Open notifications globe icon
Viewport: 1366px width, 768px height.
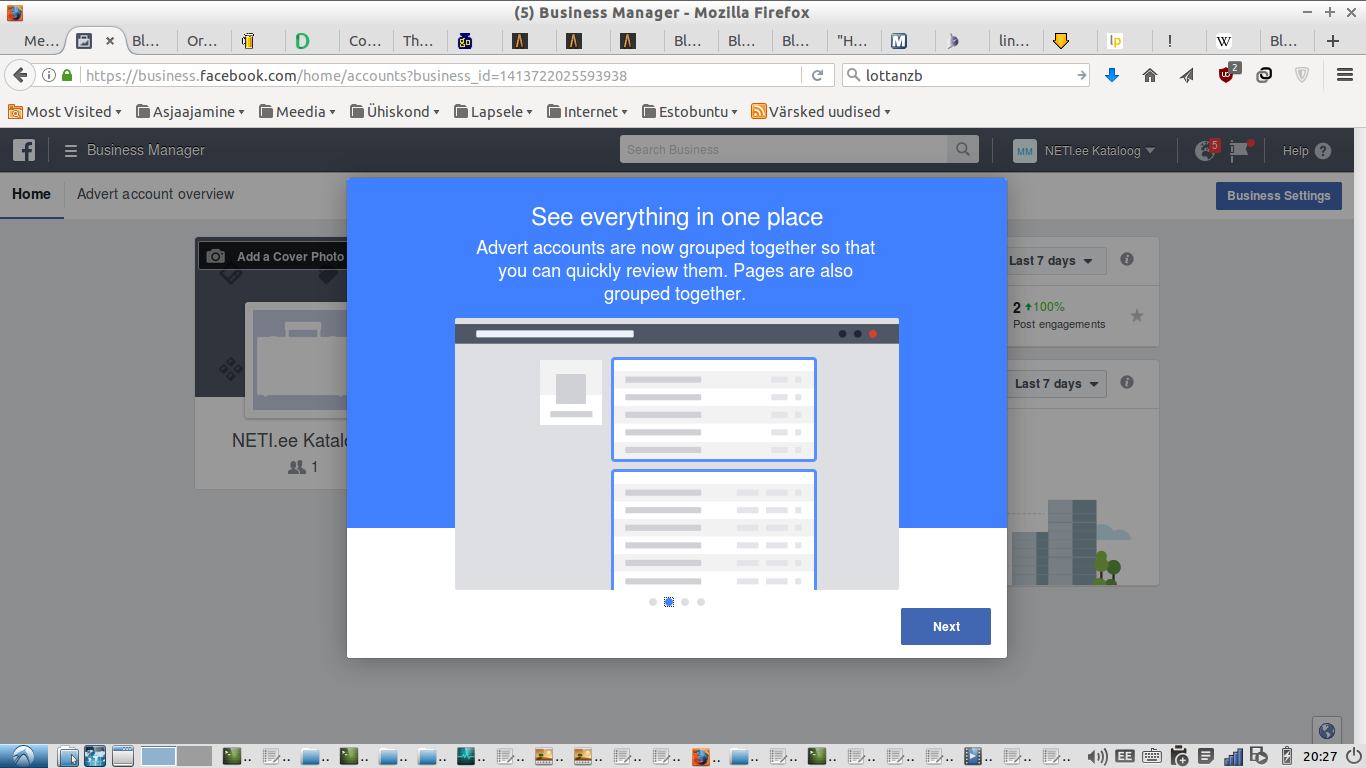(x=1206, y=151)
